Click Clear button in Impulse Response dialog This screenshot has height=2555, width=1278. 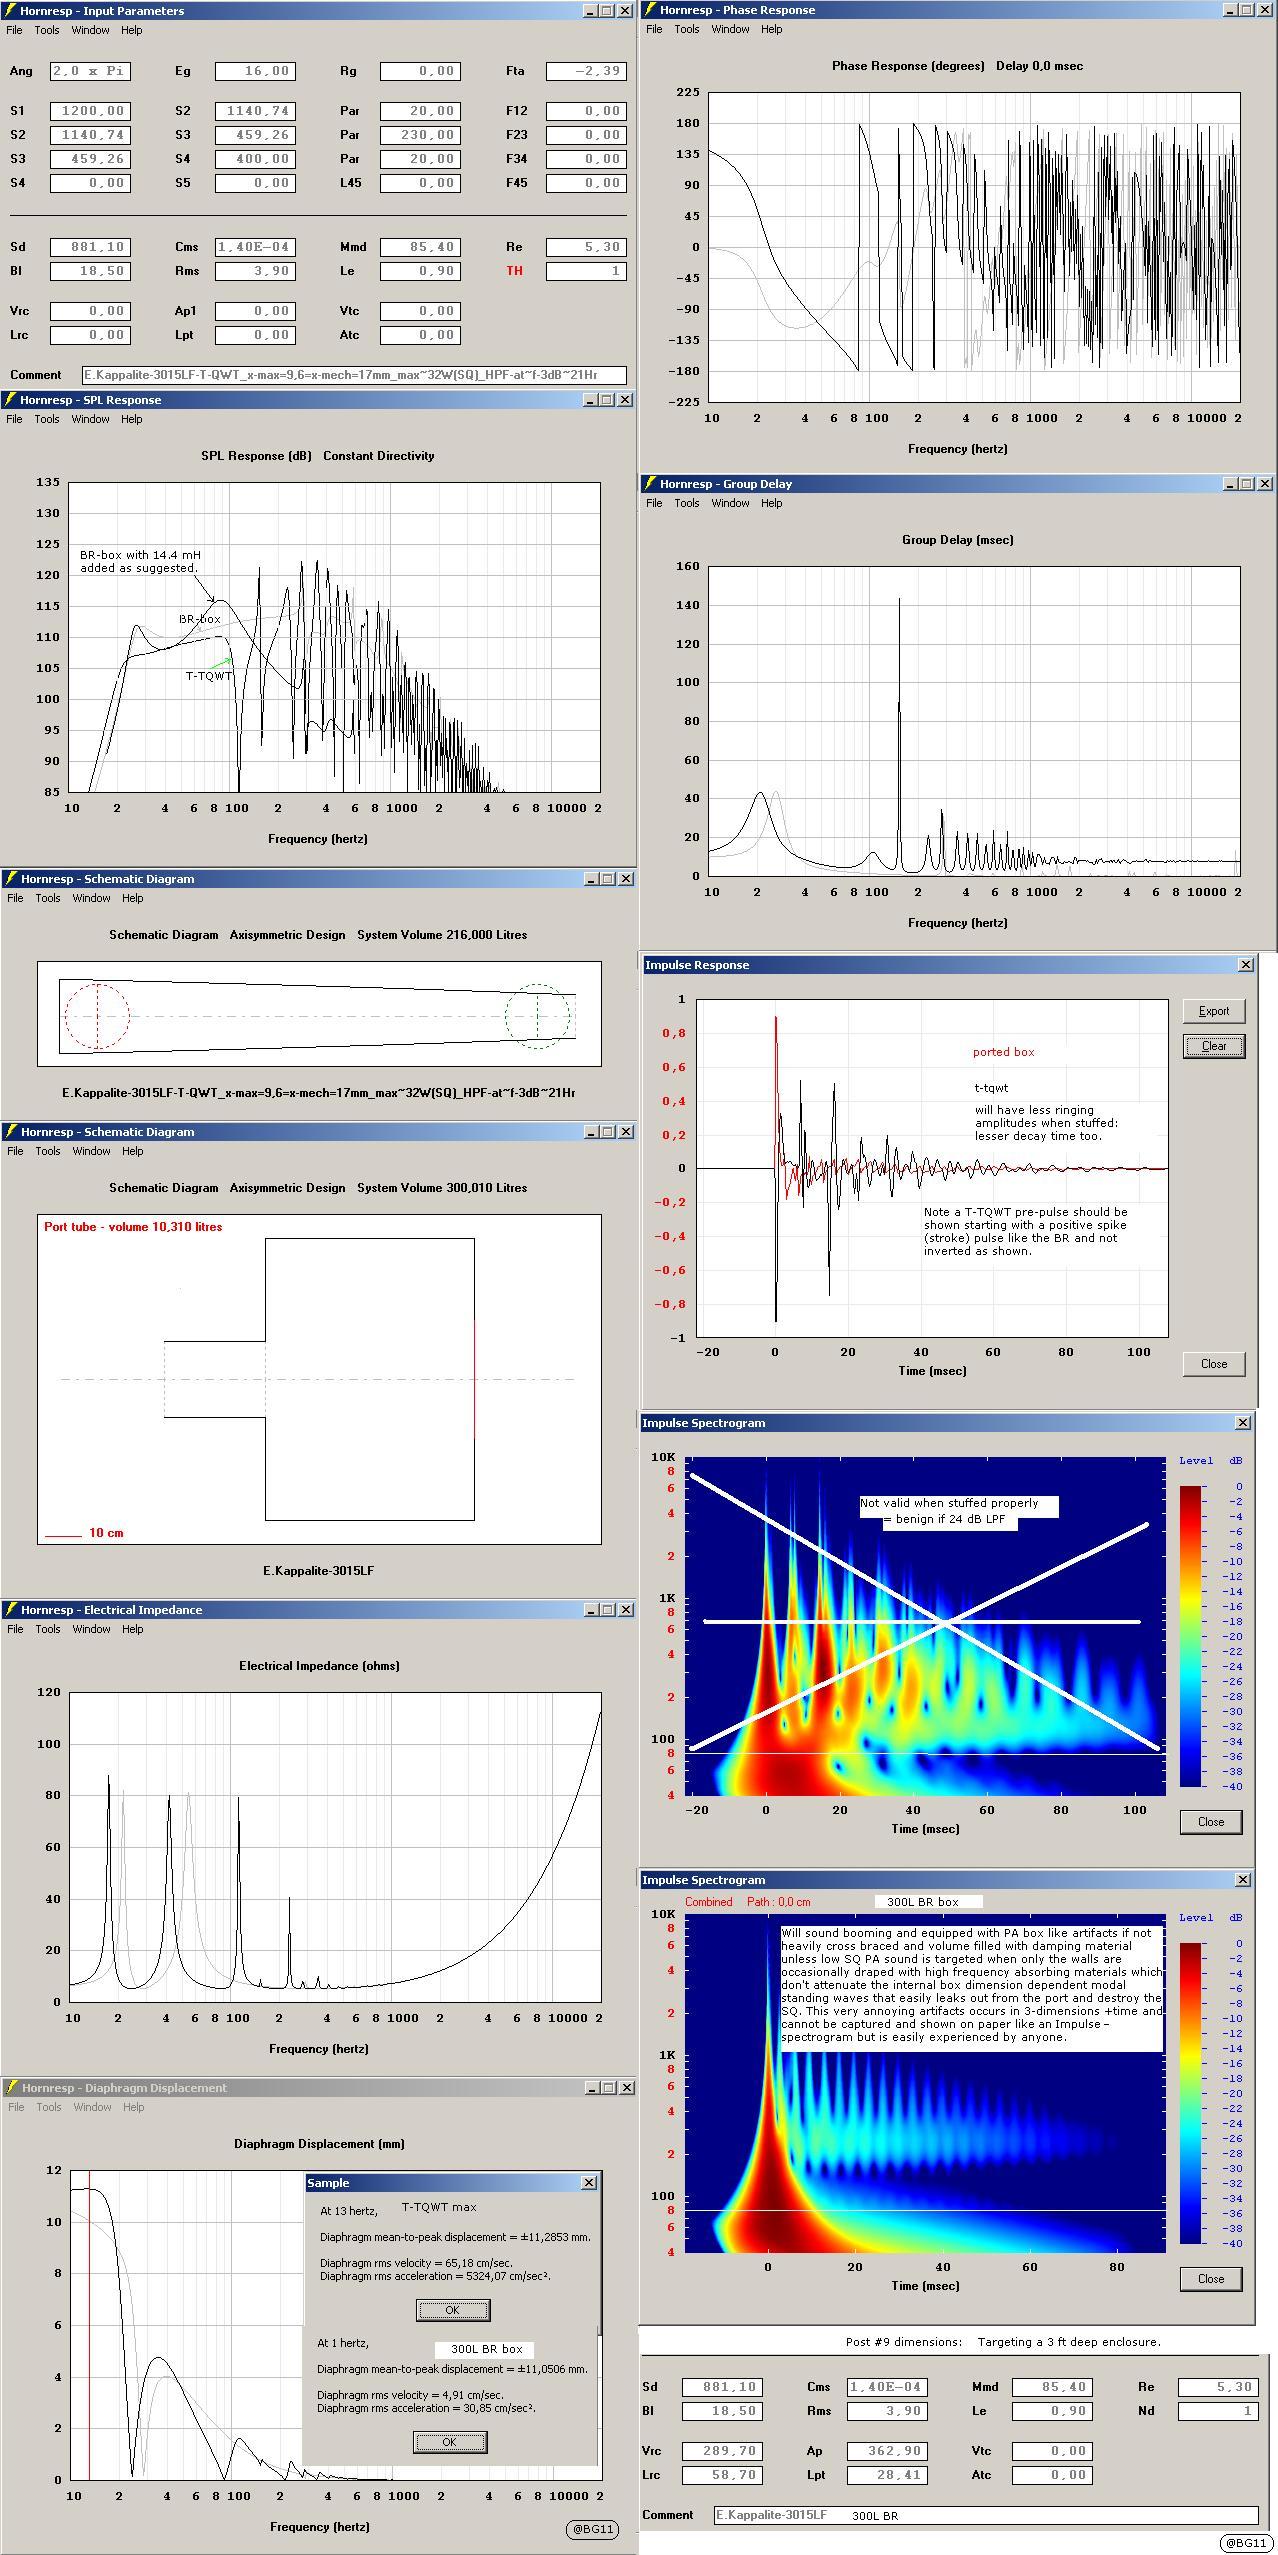(x=1214, y=1046)
